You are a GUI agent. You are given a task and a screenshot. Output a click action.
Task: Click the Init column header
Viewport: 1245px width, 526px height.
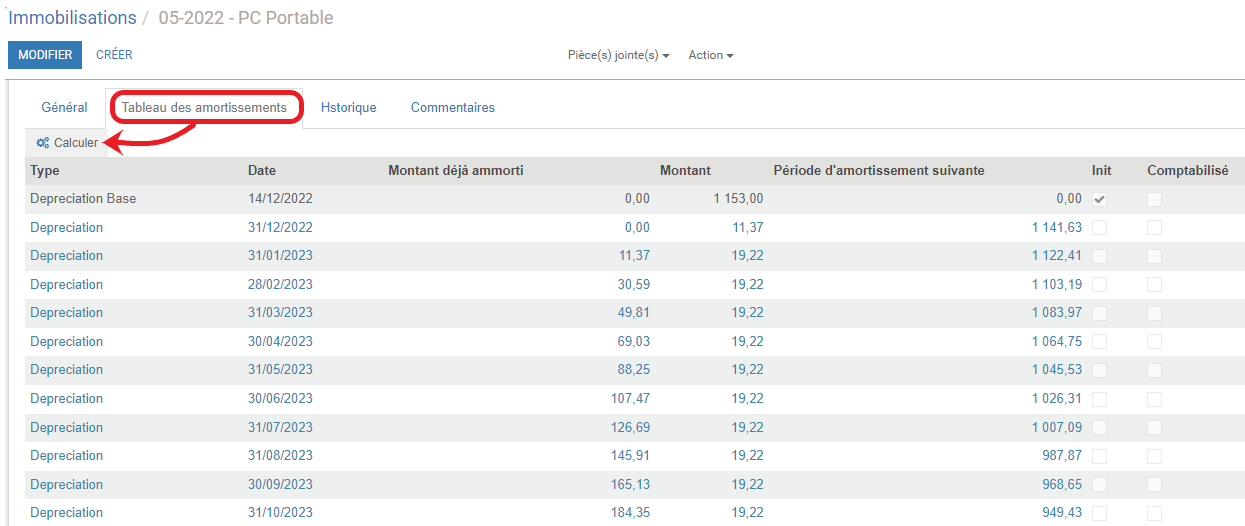1101,171
